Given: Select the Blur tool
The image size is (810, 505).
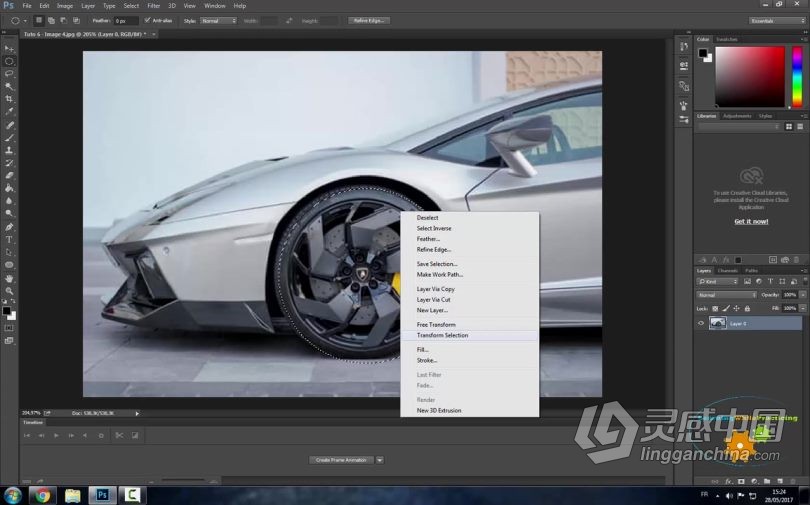Looking at the screenshot, I should click(x=9, y=201).
